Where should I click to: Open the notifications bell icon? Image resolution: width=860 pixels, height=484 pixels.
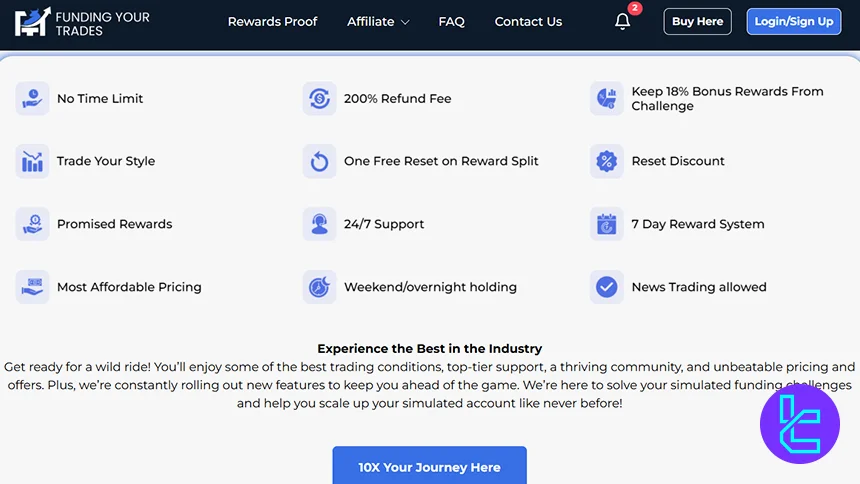[622, 22]
